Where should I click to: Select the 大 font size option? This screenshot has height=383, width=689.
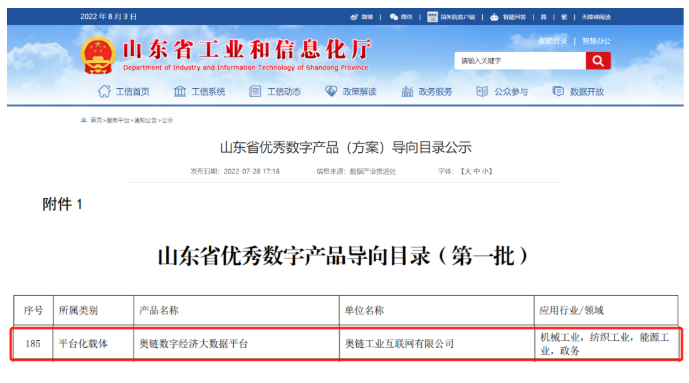468,171
